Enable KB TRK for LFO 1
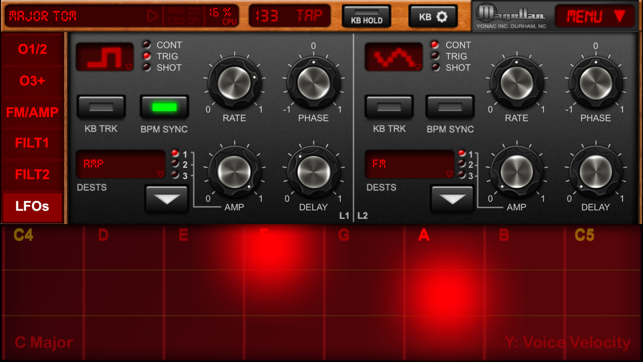 pyautogui.click(x=101, y=107)
